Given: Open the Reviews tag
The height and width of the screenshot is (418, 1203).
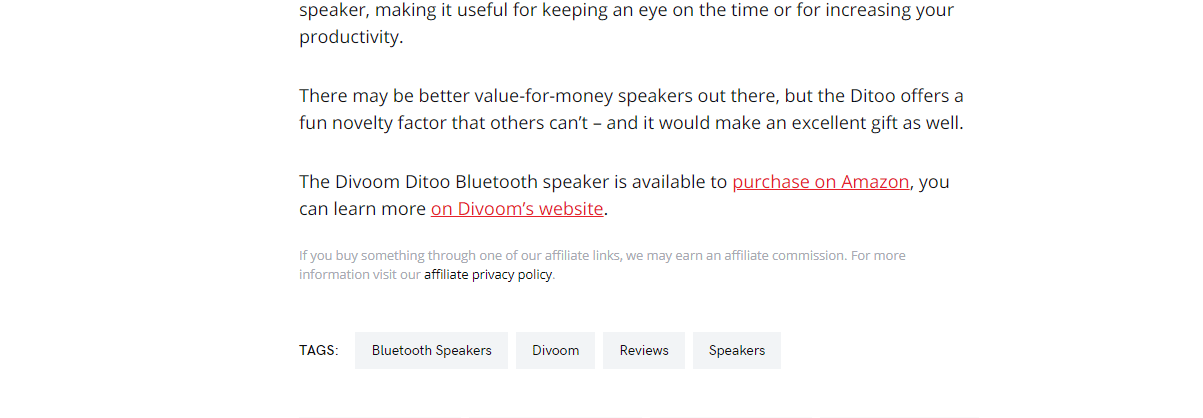Looking at the screenshot, I should click(x=643, y=351).
